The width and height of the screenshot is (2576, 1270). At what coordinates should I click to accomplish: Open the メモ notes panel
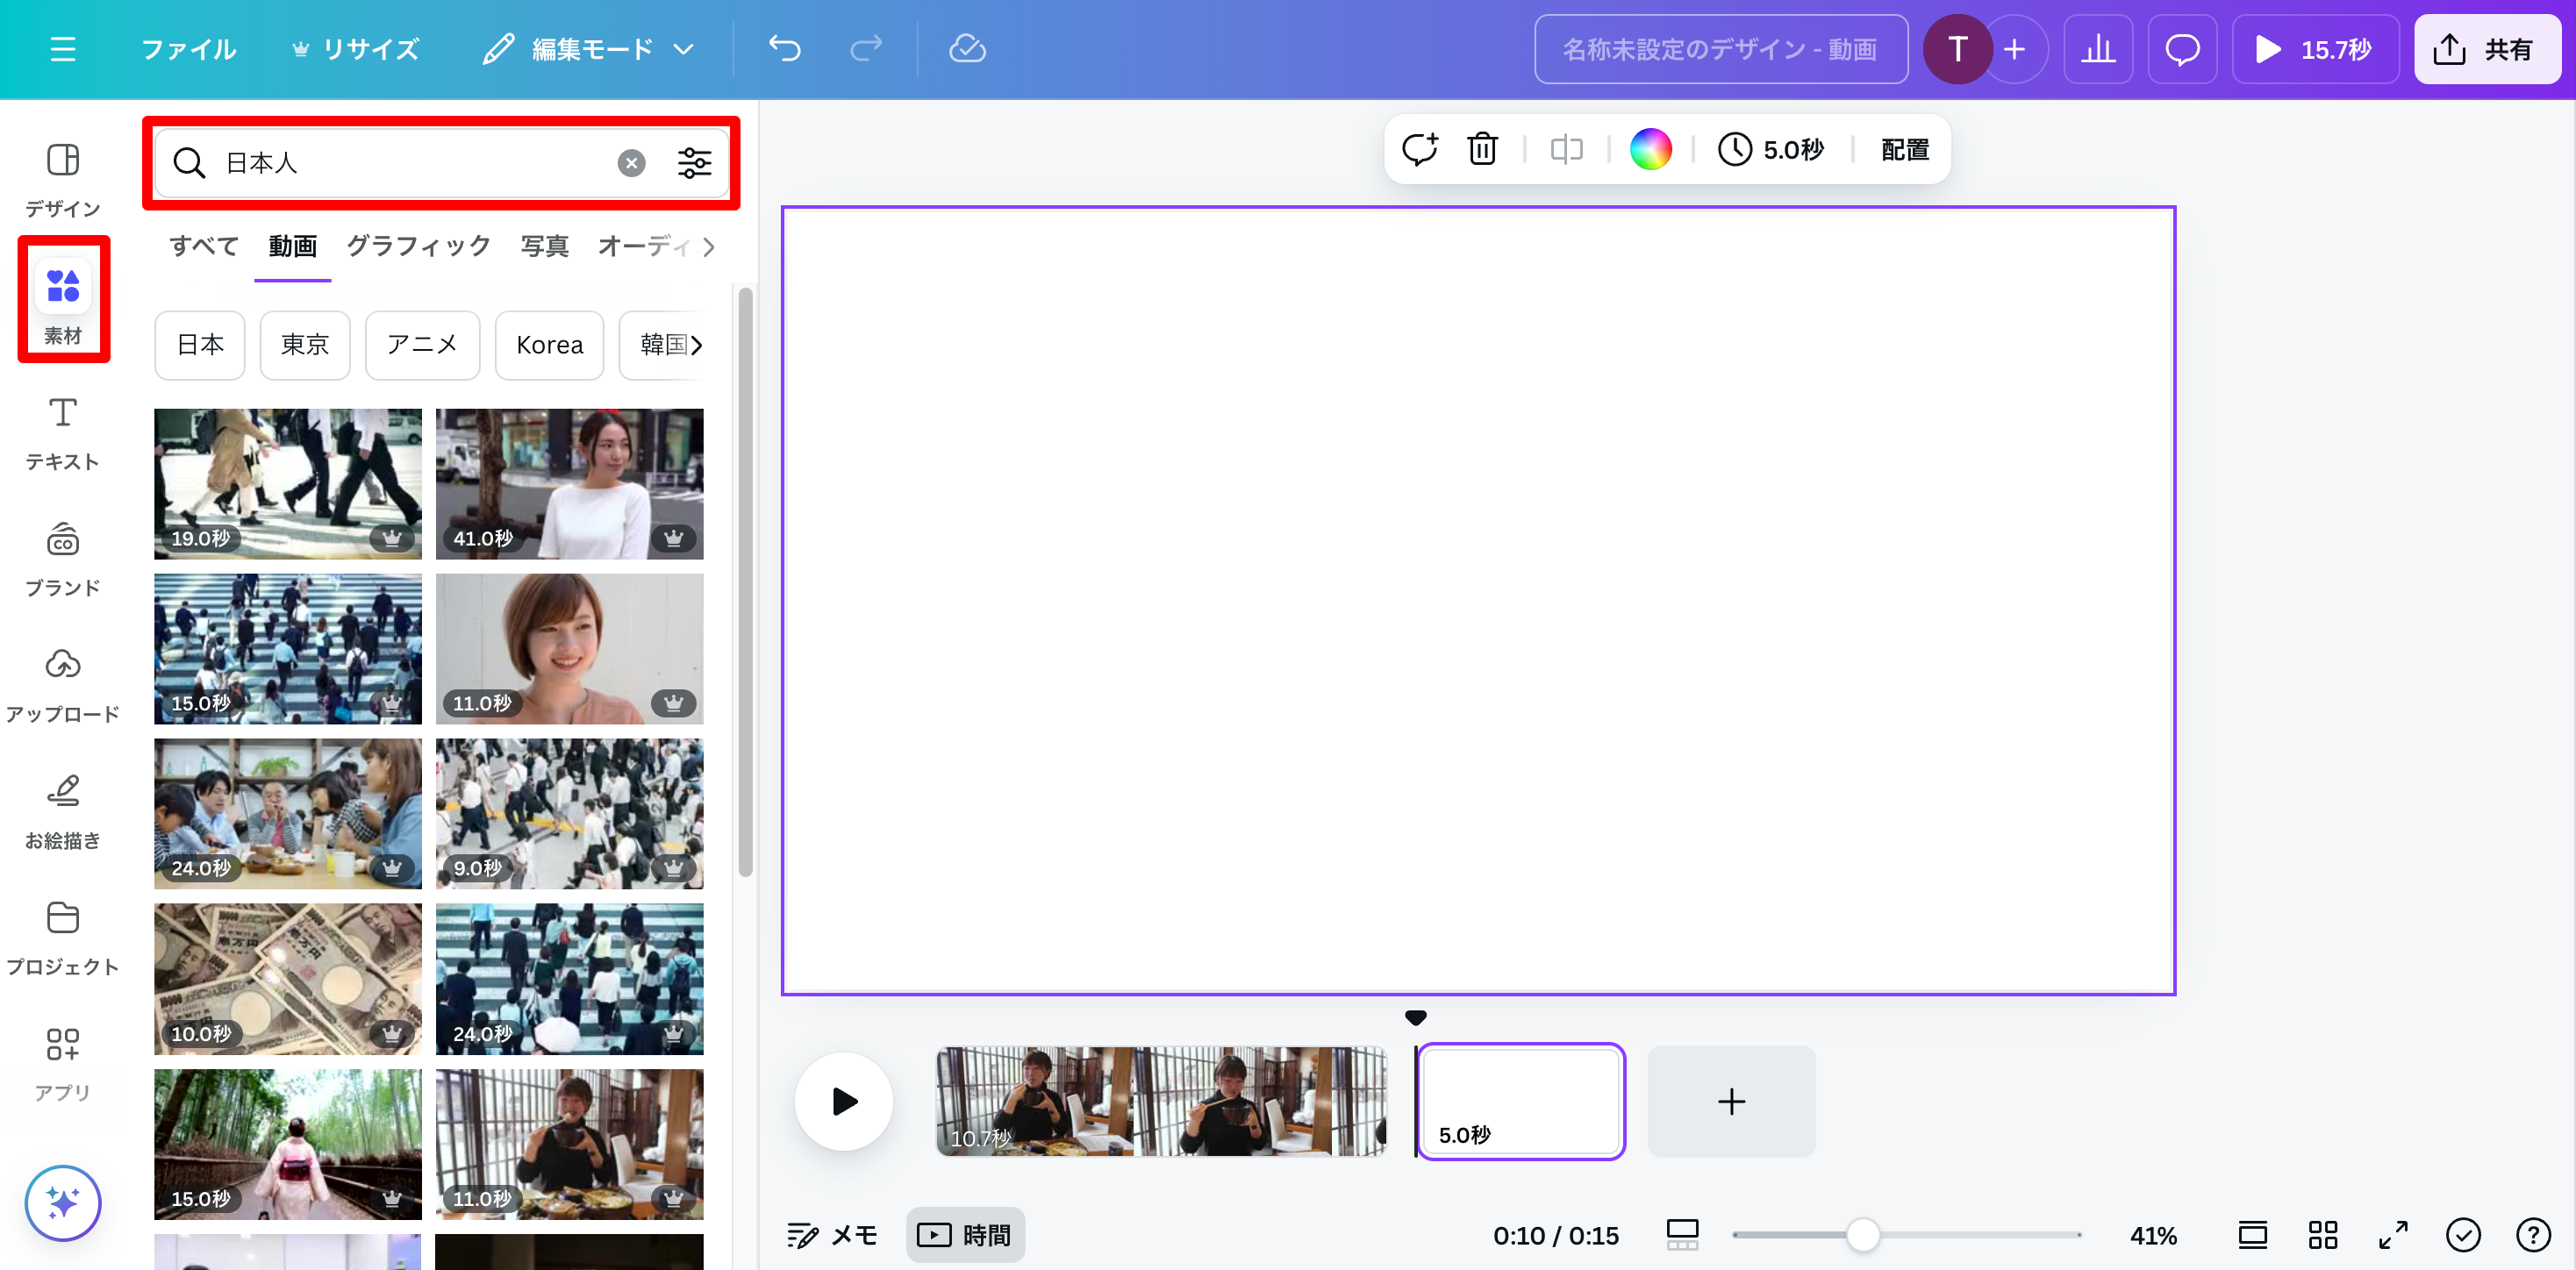pyautogui.click(x=832, y=1235)
